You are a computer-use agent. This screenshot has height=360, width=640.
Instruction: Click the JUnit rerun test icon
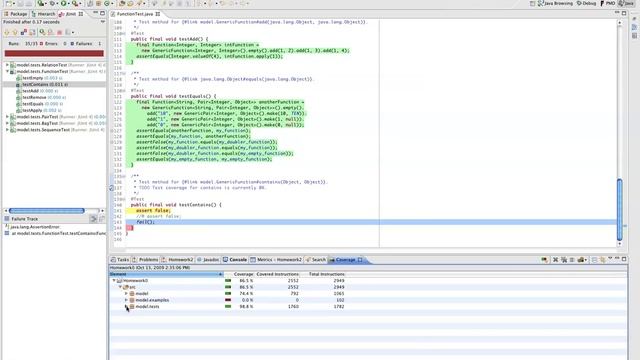click(42, 32)
